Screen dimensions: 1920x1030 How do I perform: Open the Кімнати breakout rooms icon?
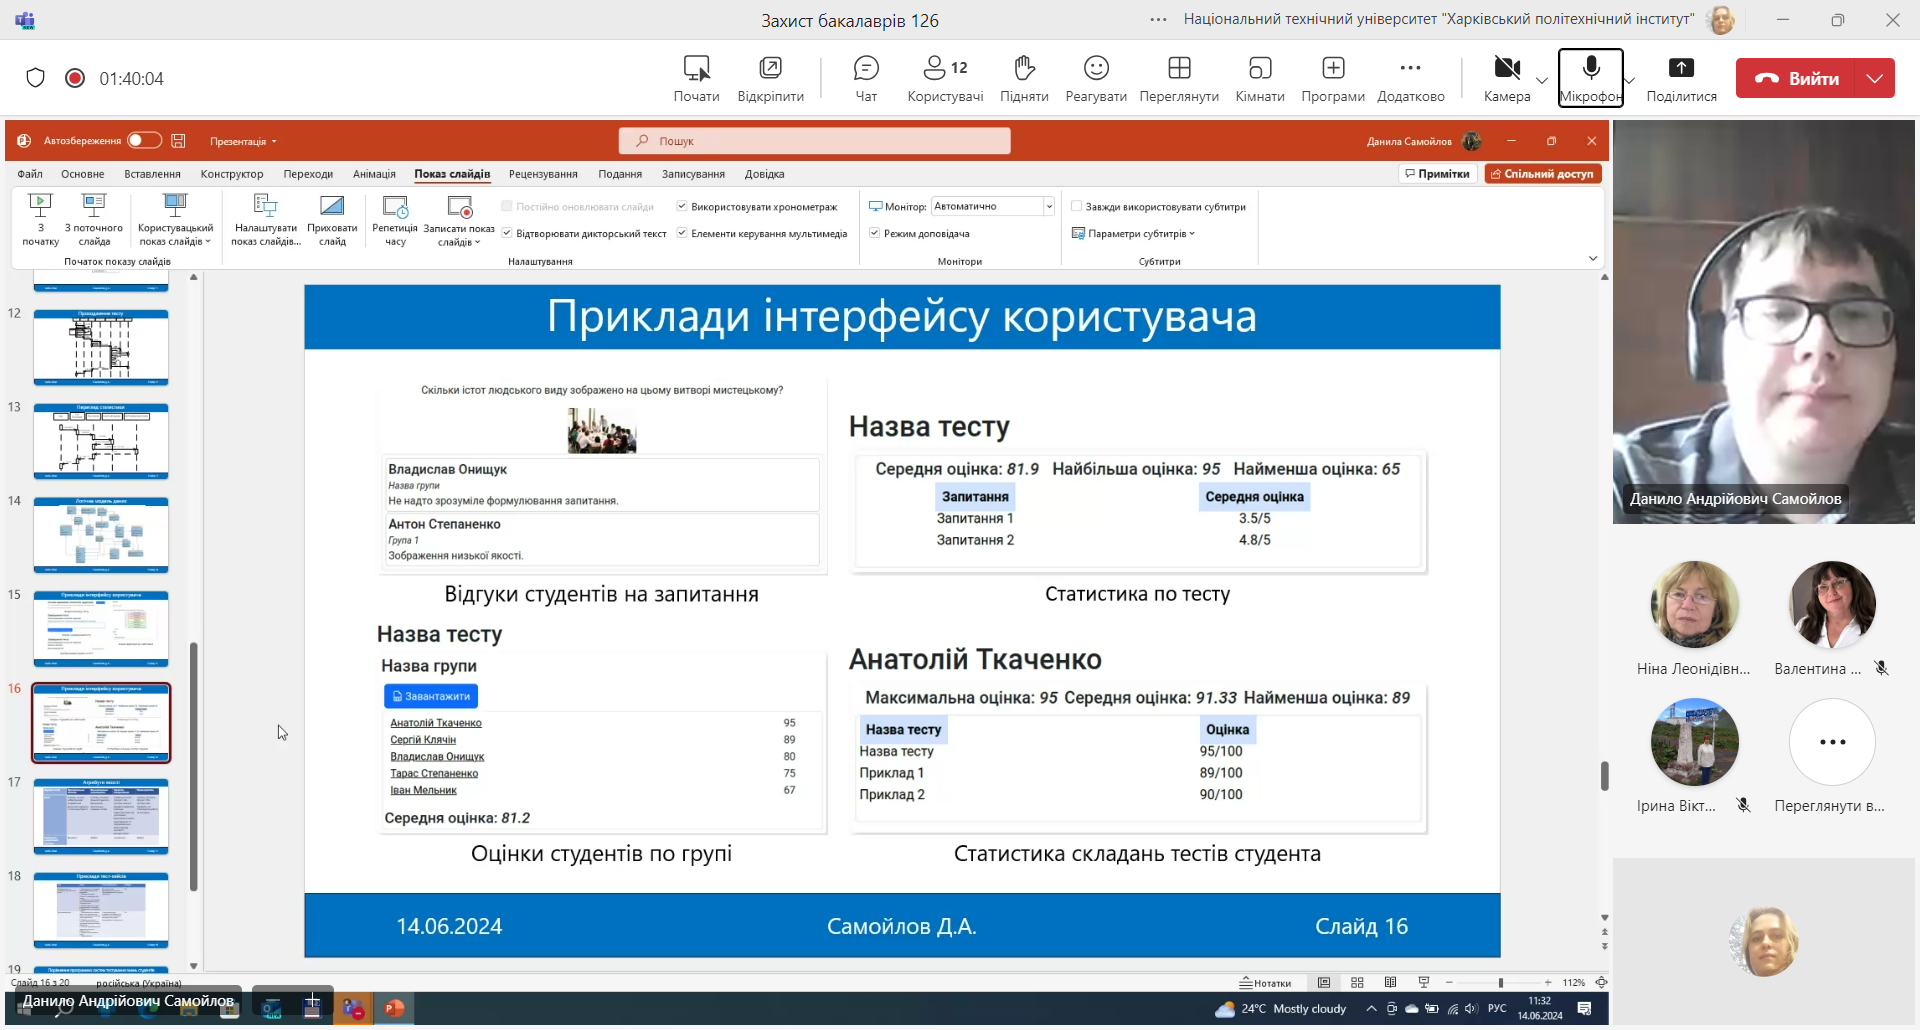1259,78
